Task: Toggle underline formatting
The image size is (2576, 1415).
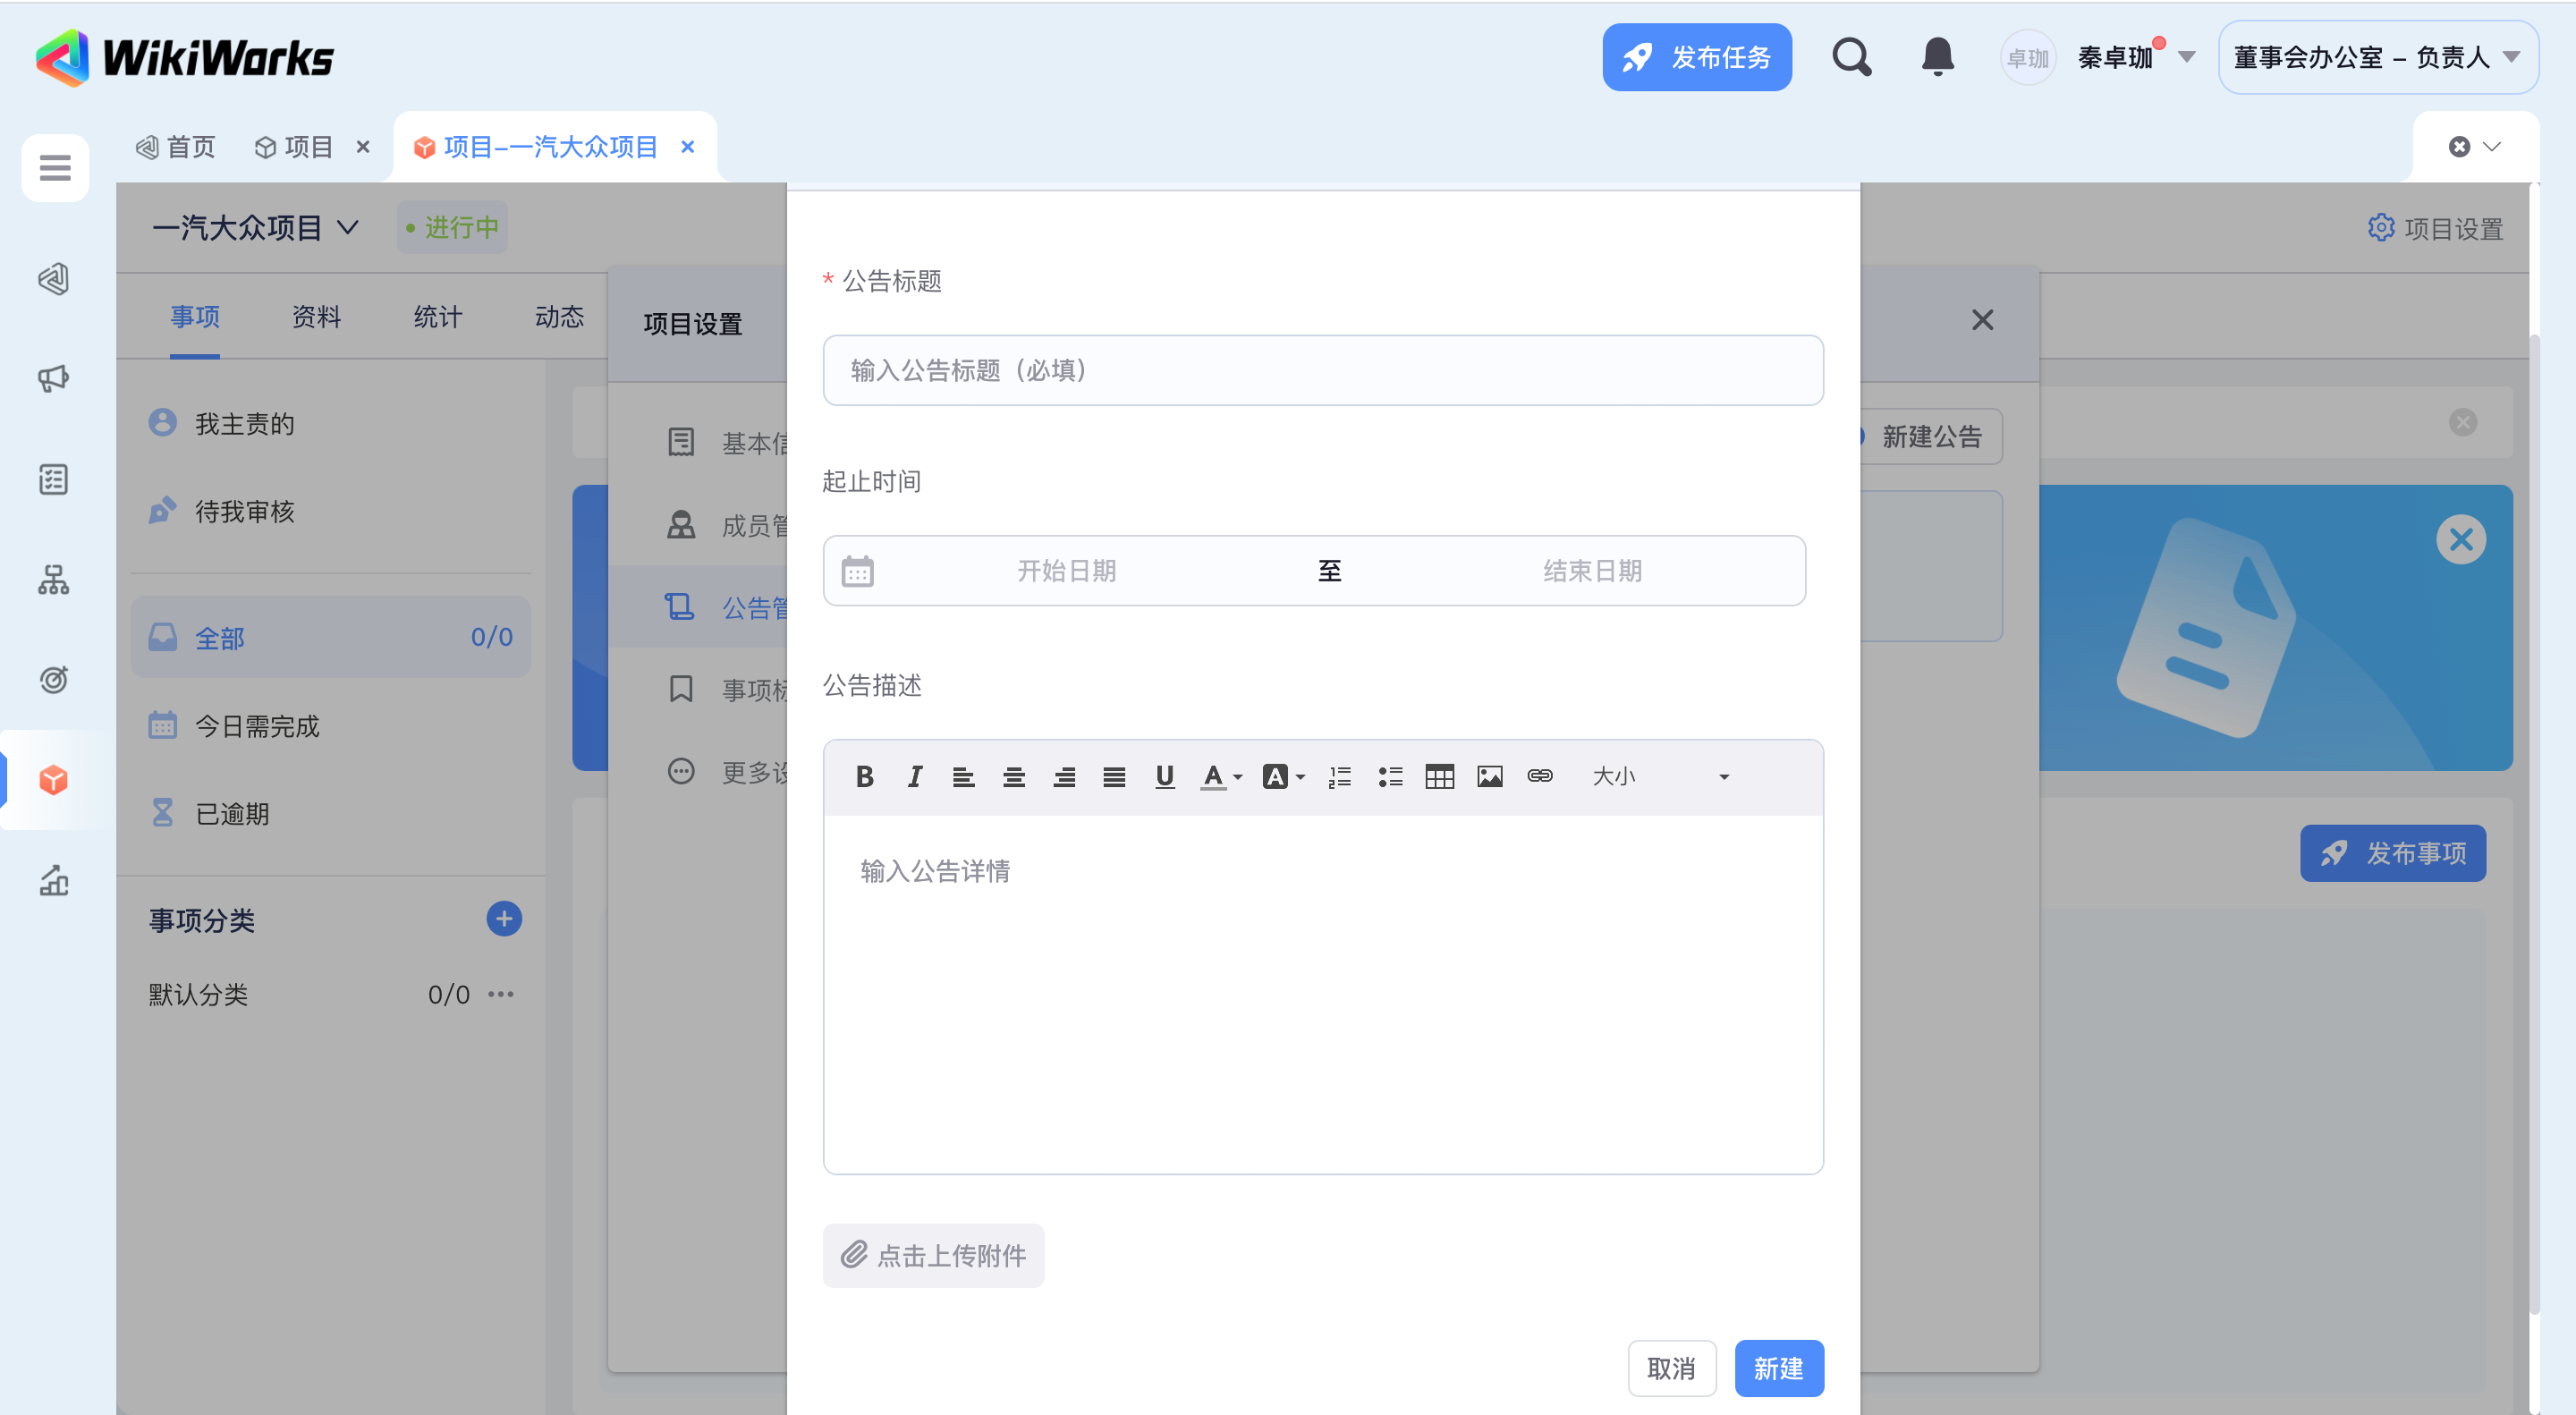Action: (x=1164, y=776)
